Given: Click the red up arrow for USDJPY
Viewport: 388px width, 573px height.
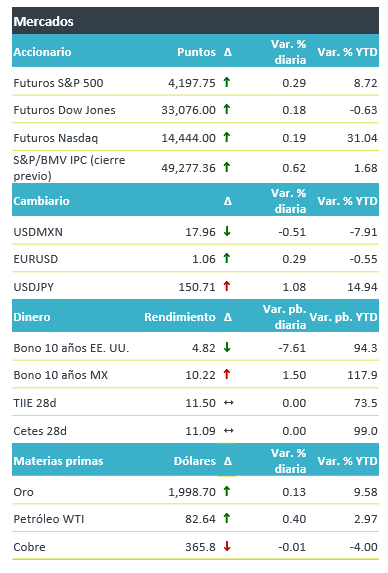Looking at the screenshot, I should (227, 286).
